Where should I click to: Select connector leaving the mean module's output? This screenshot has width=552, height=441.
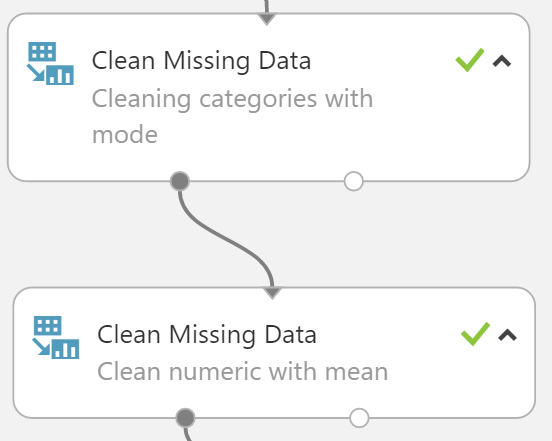188,434
